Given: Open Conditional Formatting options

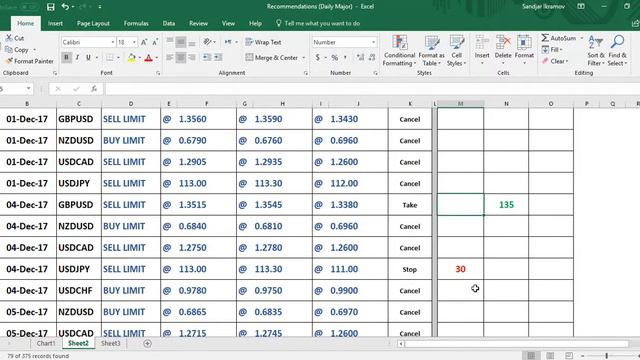Looking at the screenshot, I should pos(399,51).
